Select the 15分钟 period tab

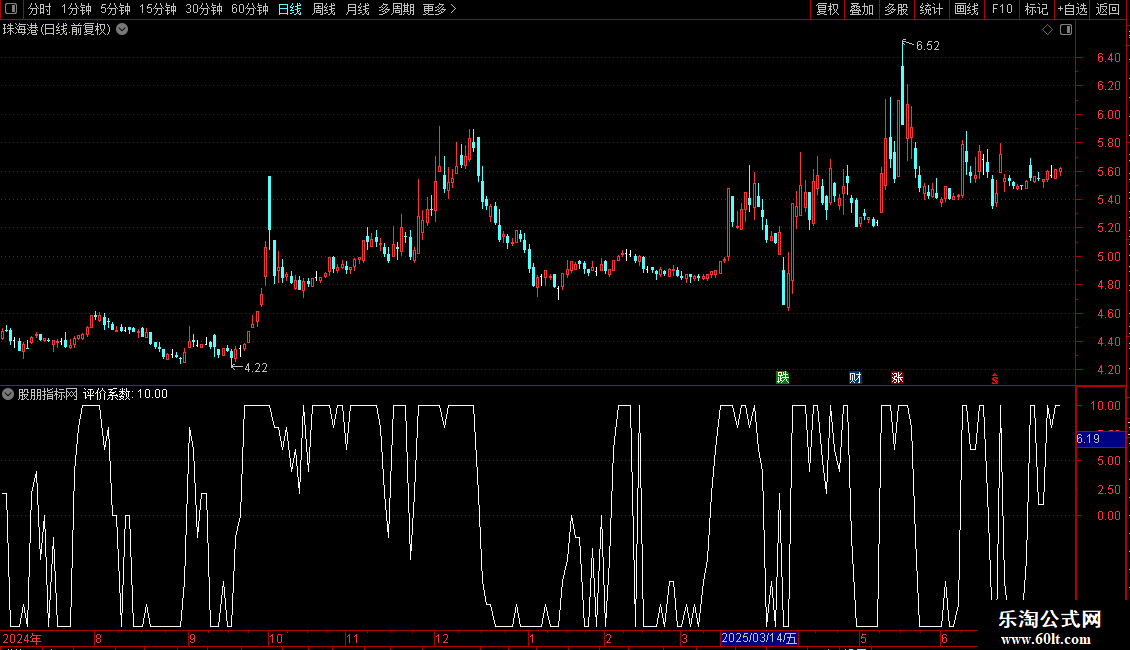tap(157, 9)
